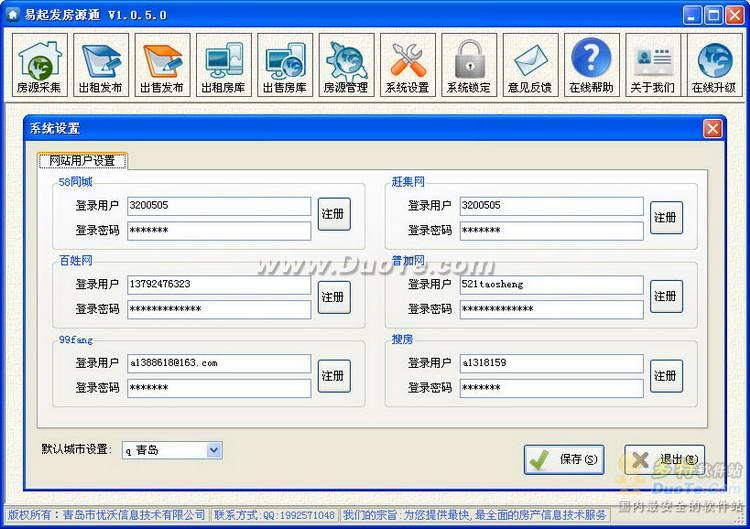Open 系统设置 wrench toolbar icon
750x529 pixels.
(x=408, y=66)
